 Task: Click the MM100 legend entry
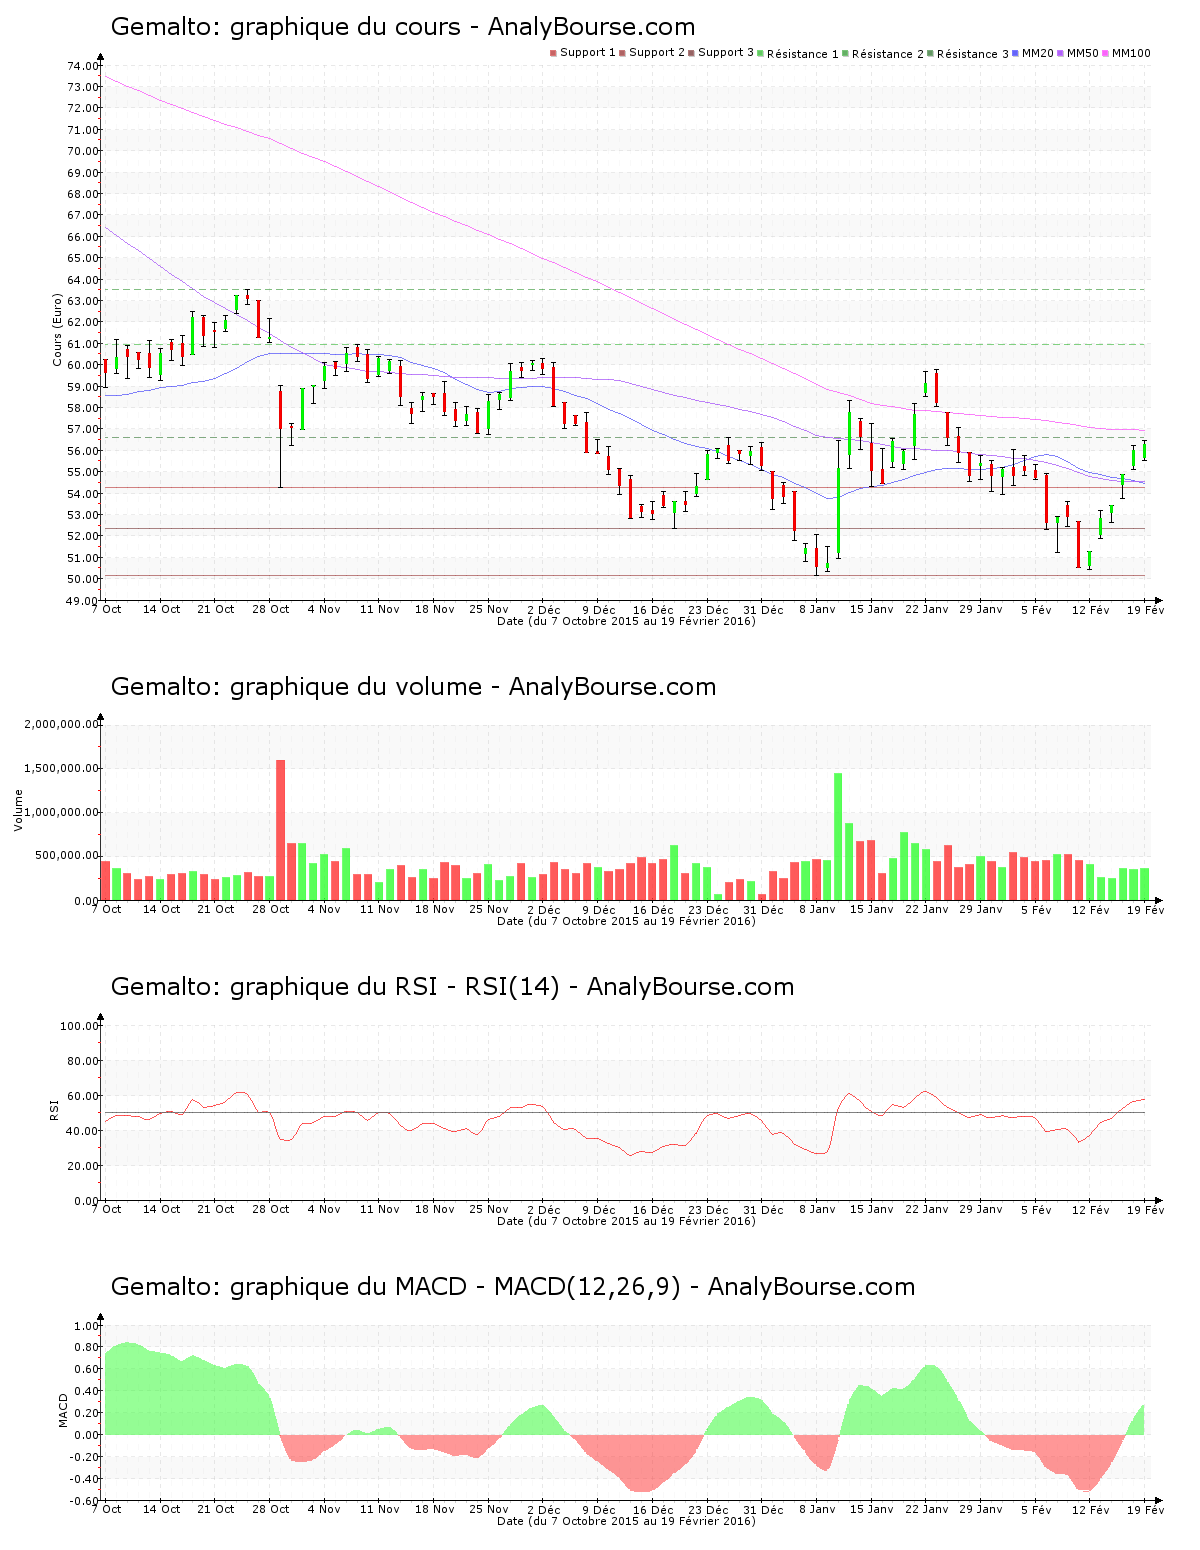click(x=1127, y=53)
